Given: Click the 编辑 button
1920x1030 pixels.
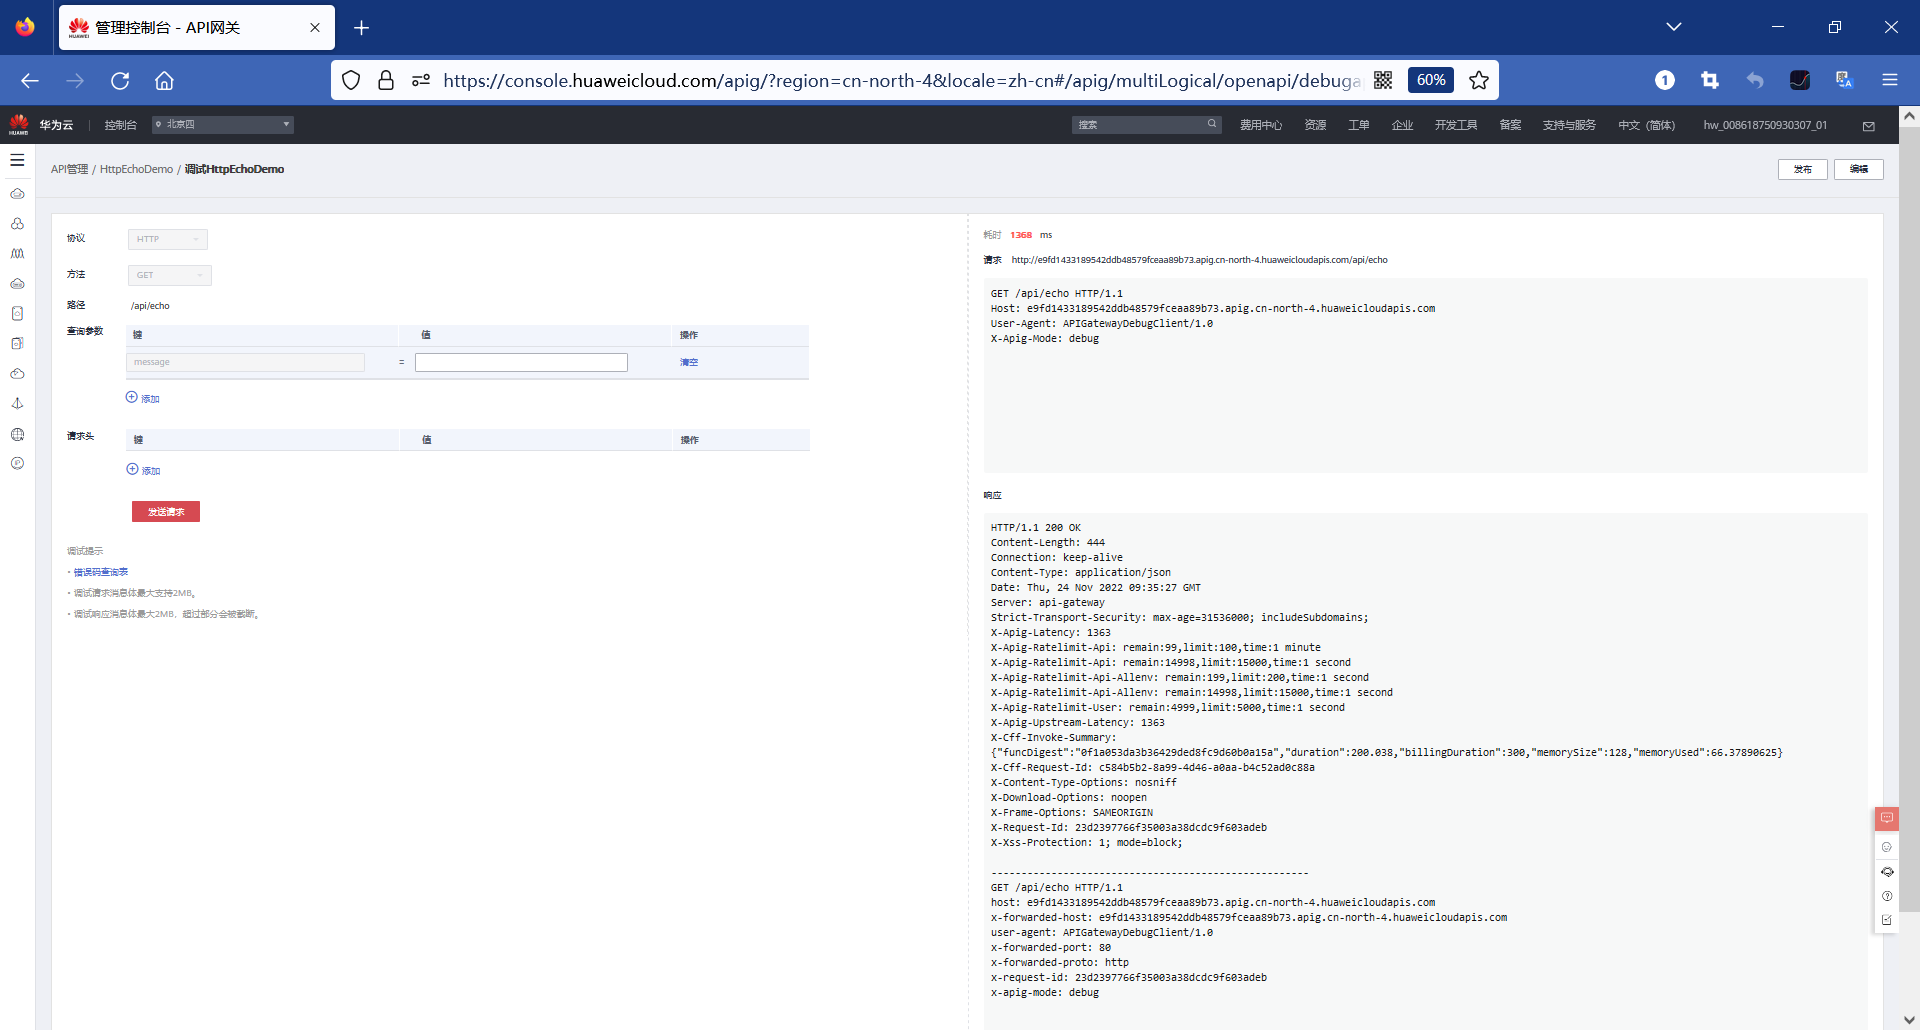Looking at the screenshot, I should 1859,169.
